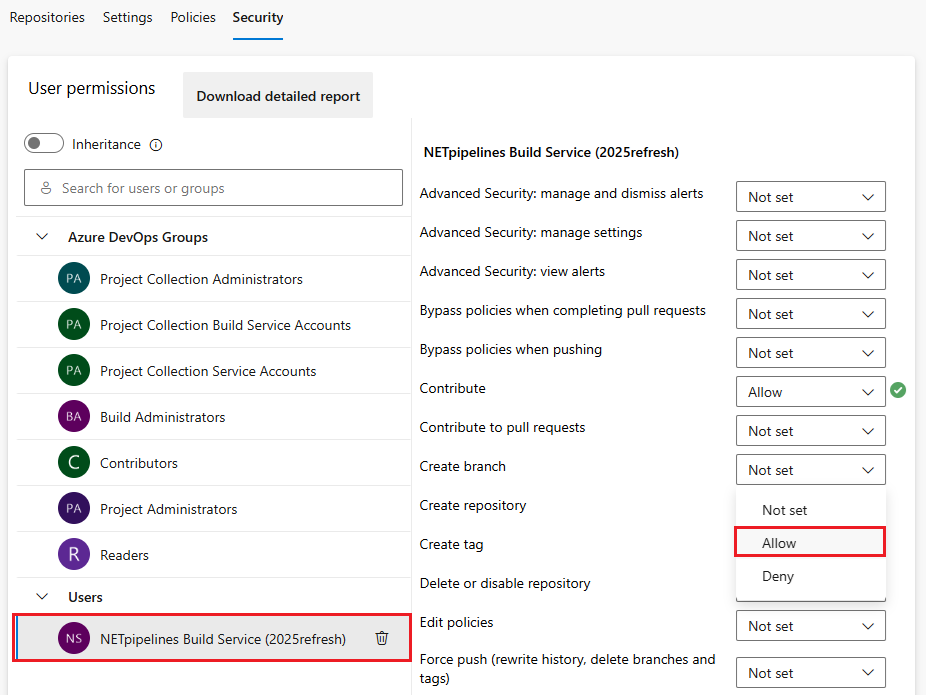Screen dimensions: 926x695
Task: Choose Deny in the open dropdown list
Action: (x=778, y=576)
